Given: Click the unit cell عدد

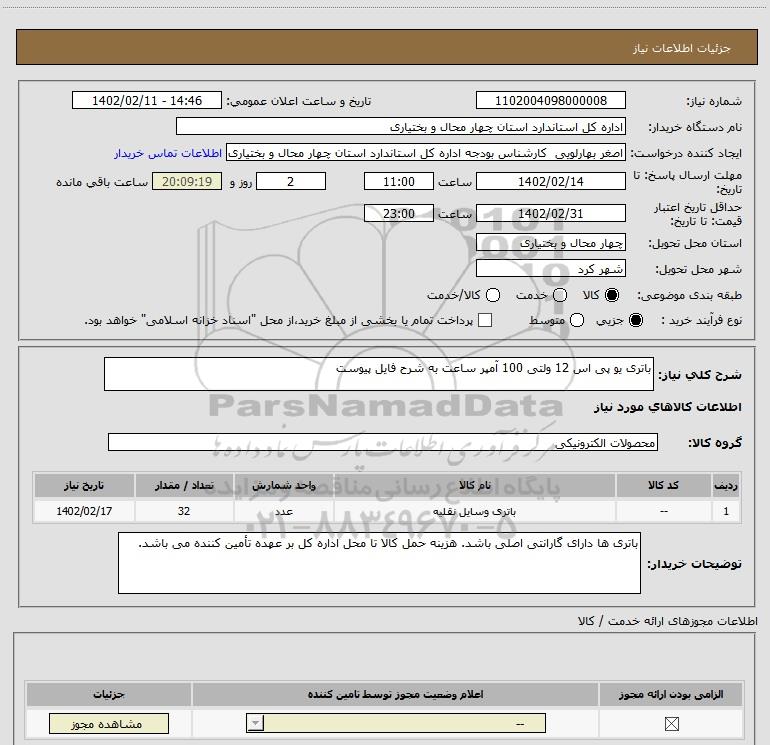Looking at the screenshot, I should coord(283,511).
